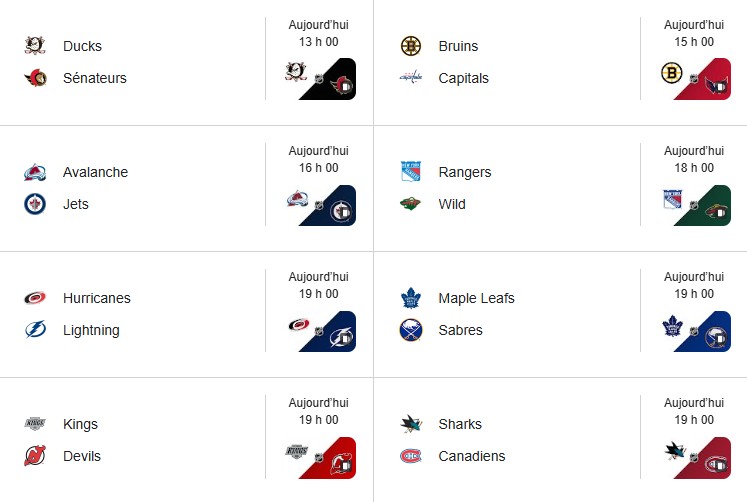
Task: Click the Rangers team logo
Action: (411, 172)
